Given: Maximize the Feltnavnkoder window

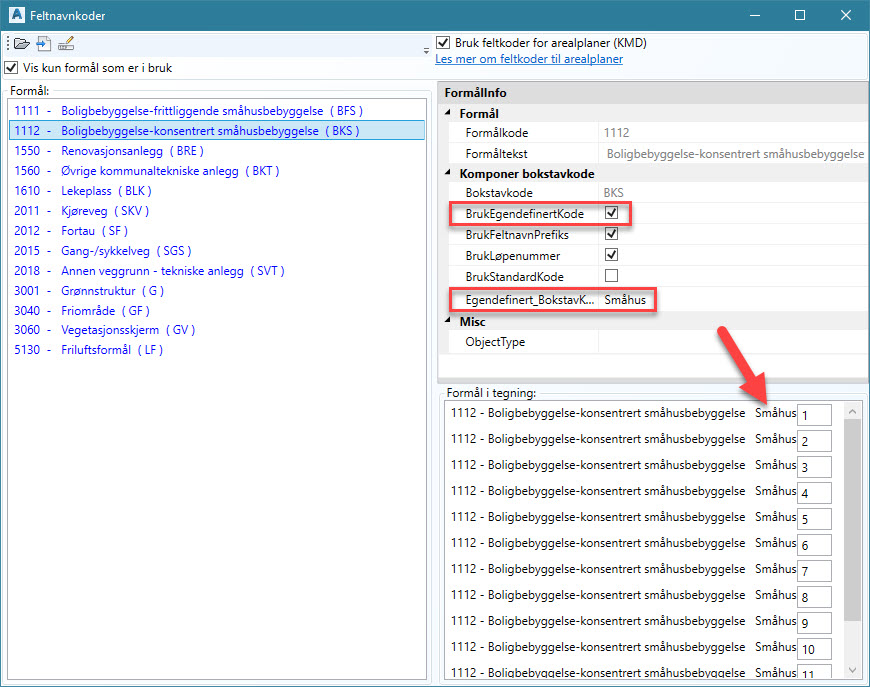Looking at the screenshot, I should coord(800,16).
